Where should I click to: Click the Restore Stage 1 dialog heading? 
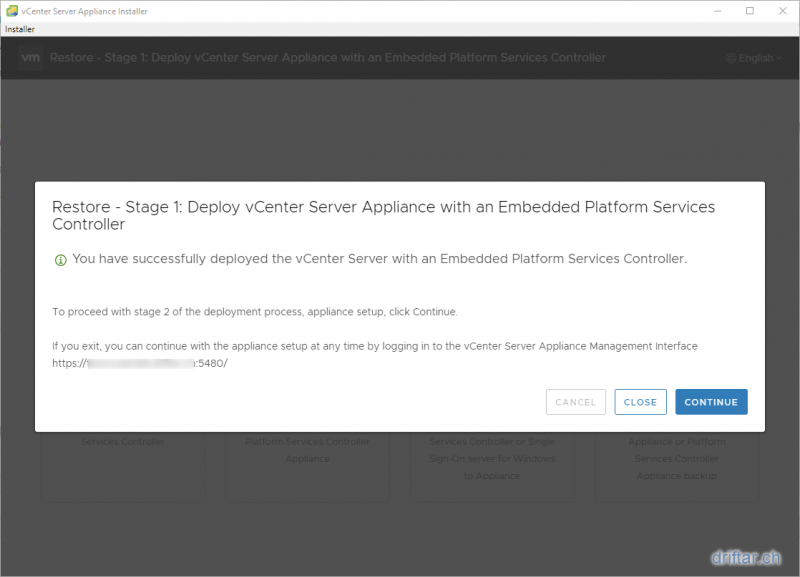(x=383, y=215)
